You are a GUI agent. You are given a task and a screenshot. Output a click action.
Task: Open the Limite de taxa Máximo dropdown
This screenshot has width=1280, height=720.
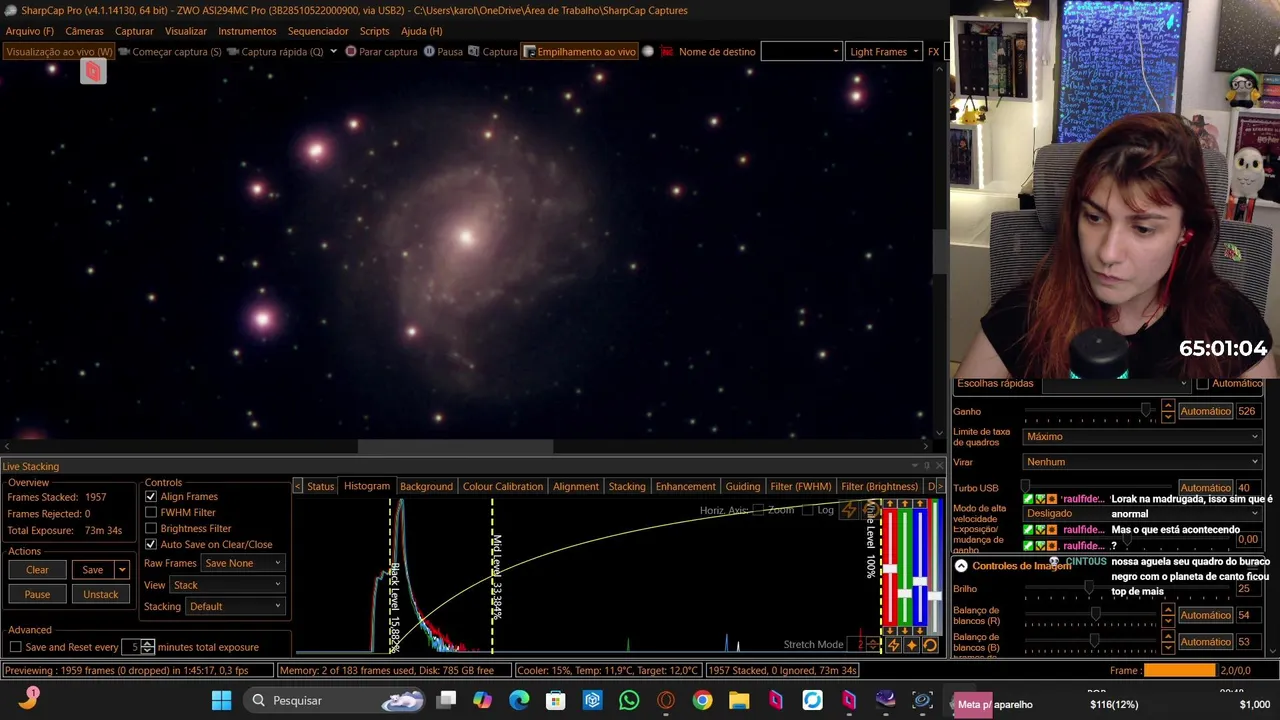(1142, 436)
